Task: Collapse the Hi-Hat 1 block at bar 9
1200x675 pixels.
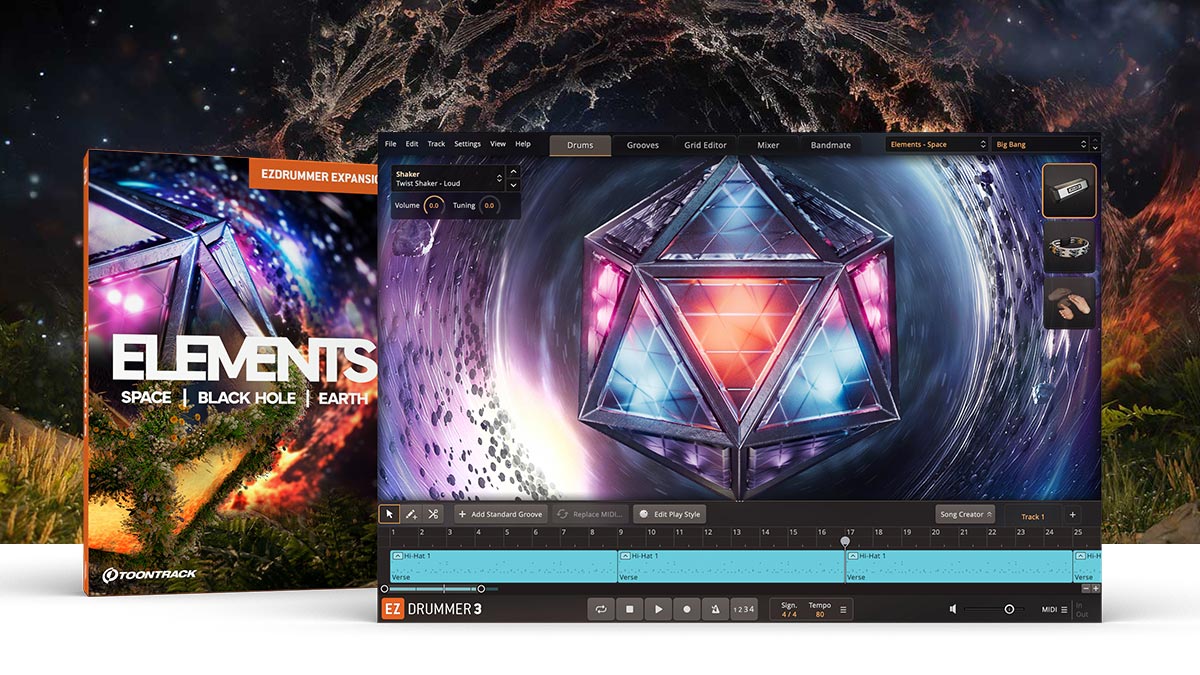Action: click(x=625, y=555)
